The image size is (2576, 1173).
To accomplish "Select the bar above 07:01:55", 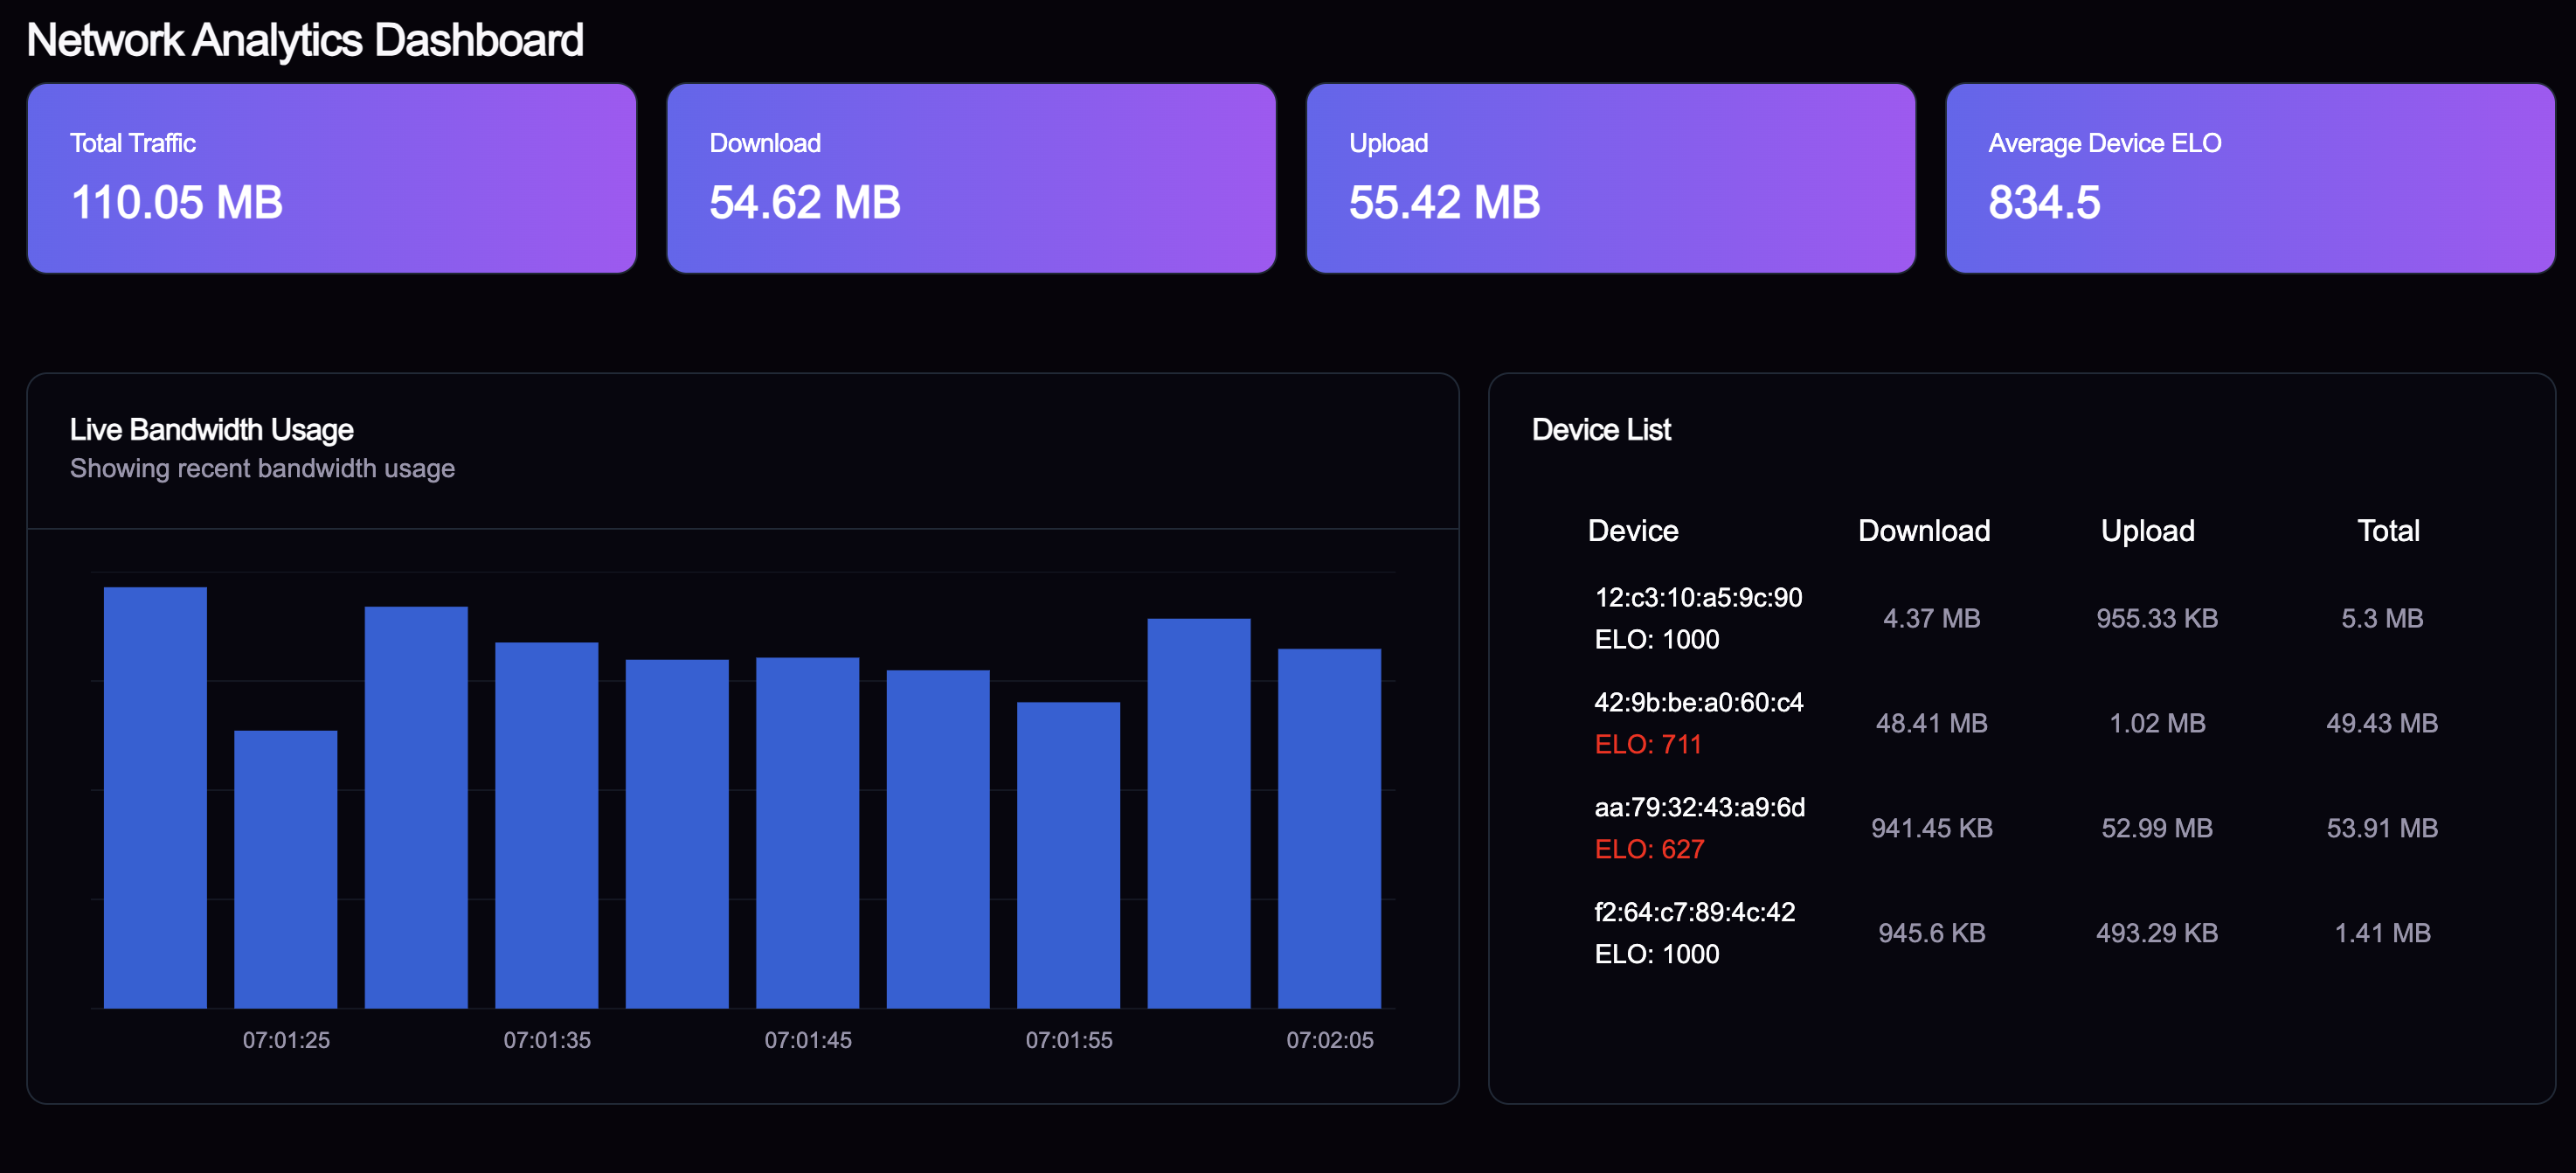I will pos(1068,854).
